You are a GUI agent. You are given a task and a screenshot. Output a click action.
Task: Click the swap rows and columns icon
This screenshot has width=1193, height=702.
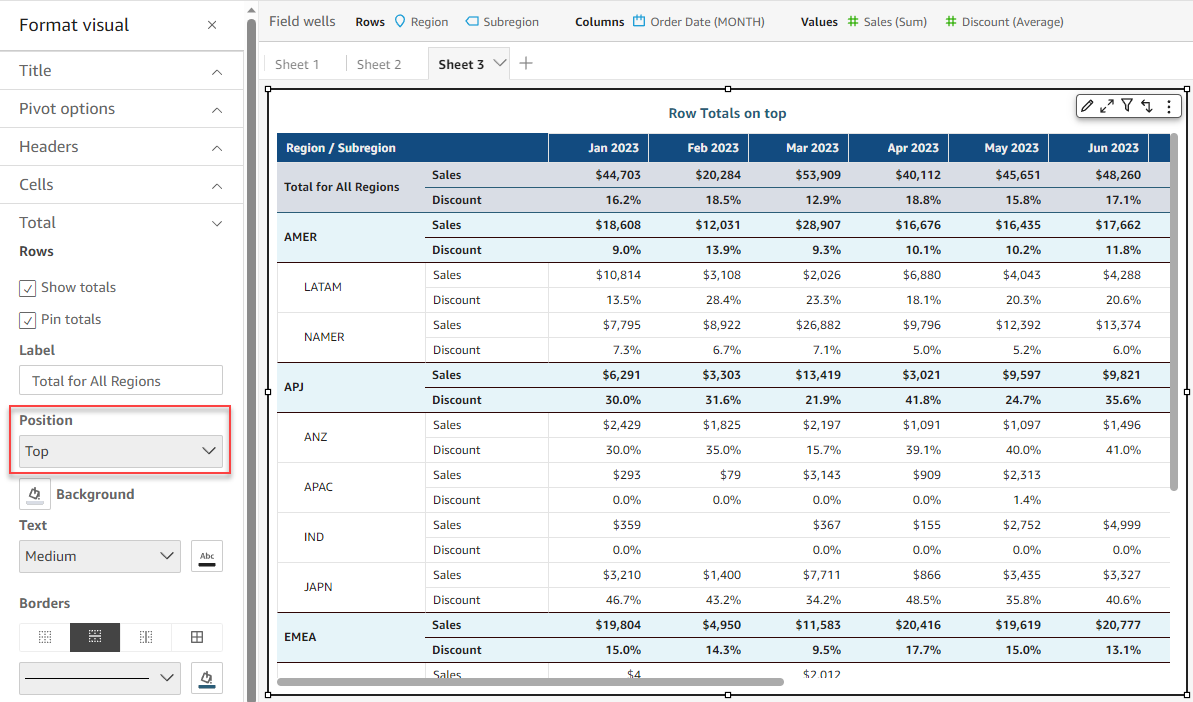[1147, 106]
